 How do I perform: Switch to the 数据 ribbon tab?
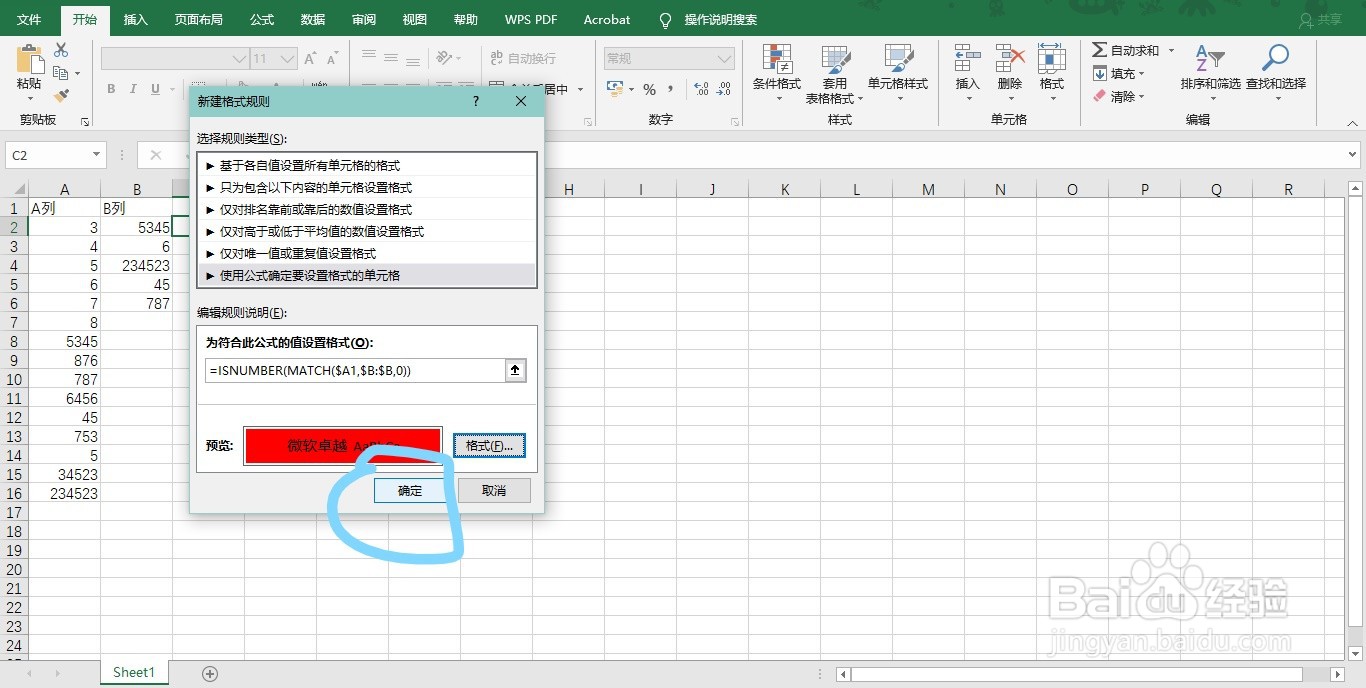point(311,18)
